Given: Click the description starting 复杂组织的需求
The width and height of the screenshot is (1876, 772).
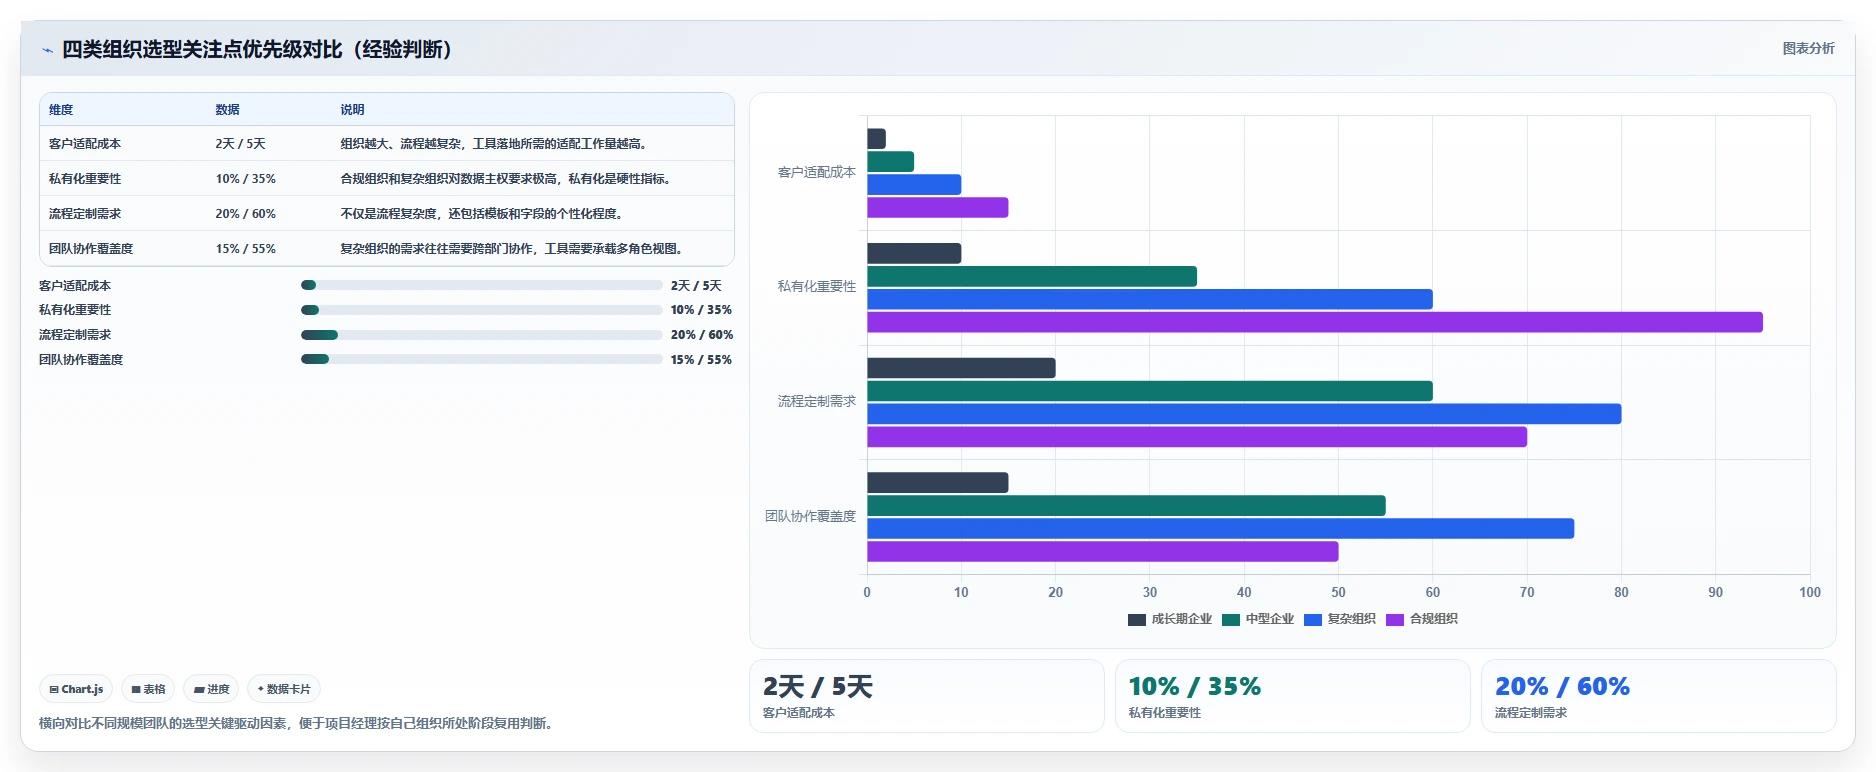Looking at the screenshot, I should tap(514, 249).
